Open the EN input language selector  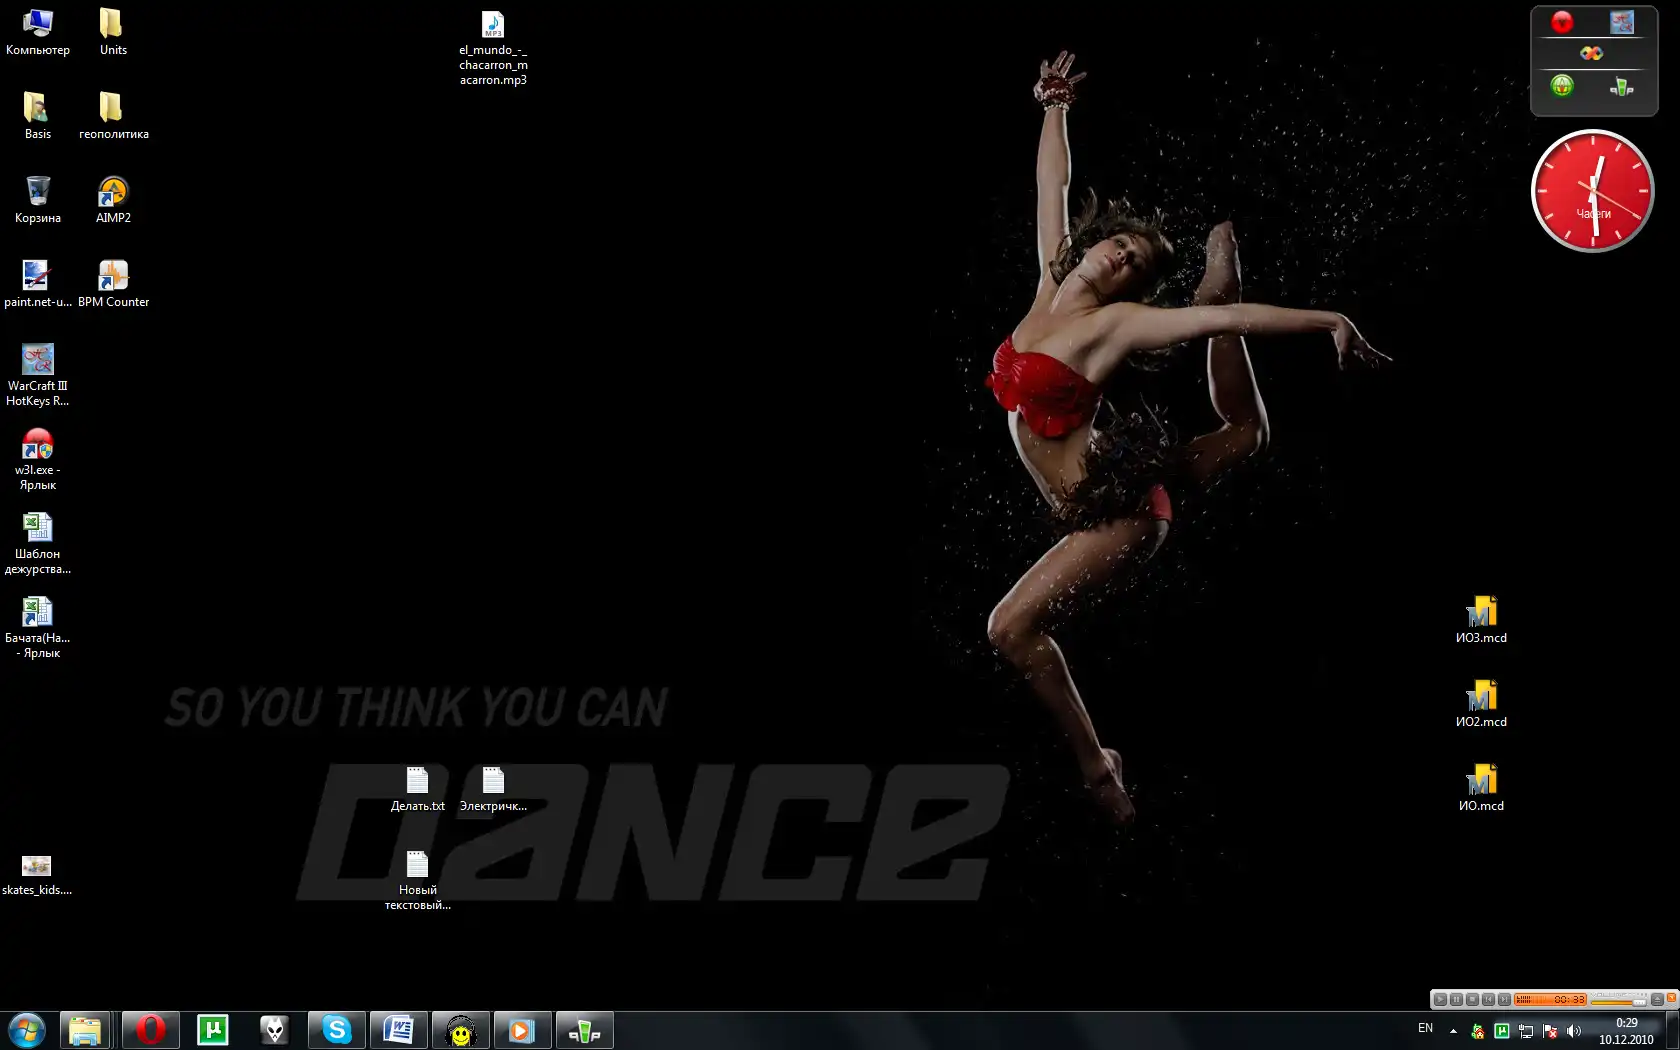click(1425, 1028)
